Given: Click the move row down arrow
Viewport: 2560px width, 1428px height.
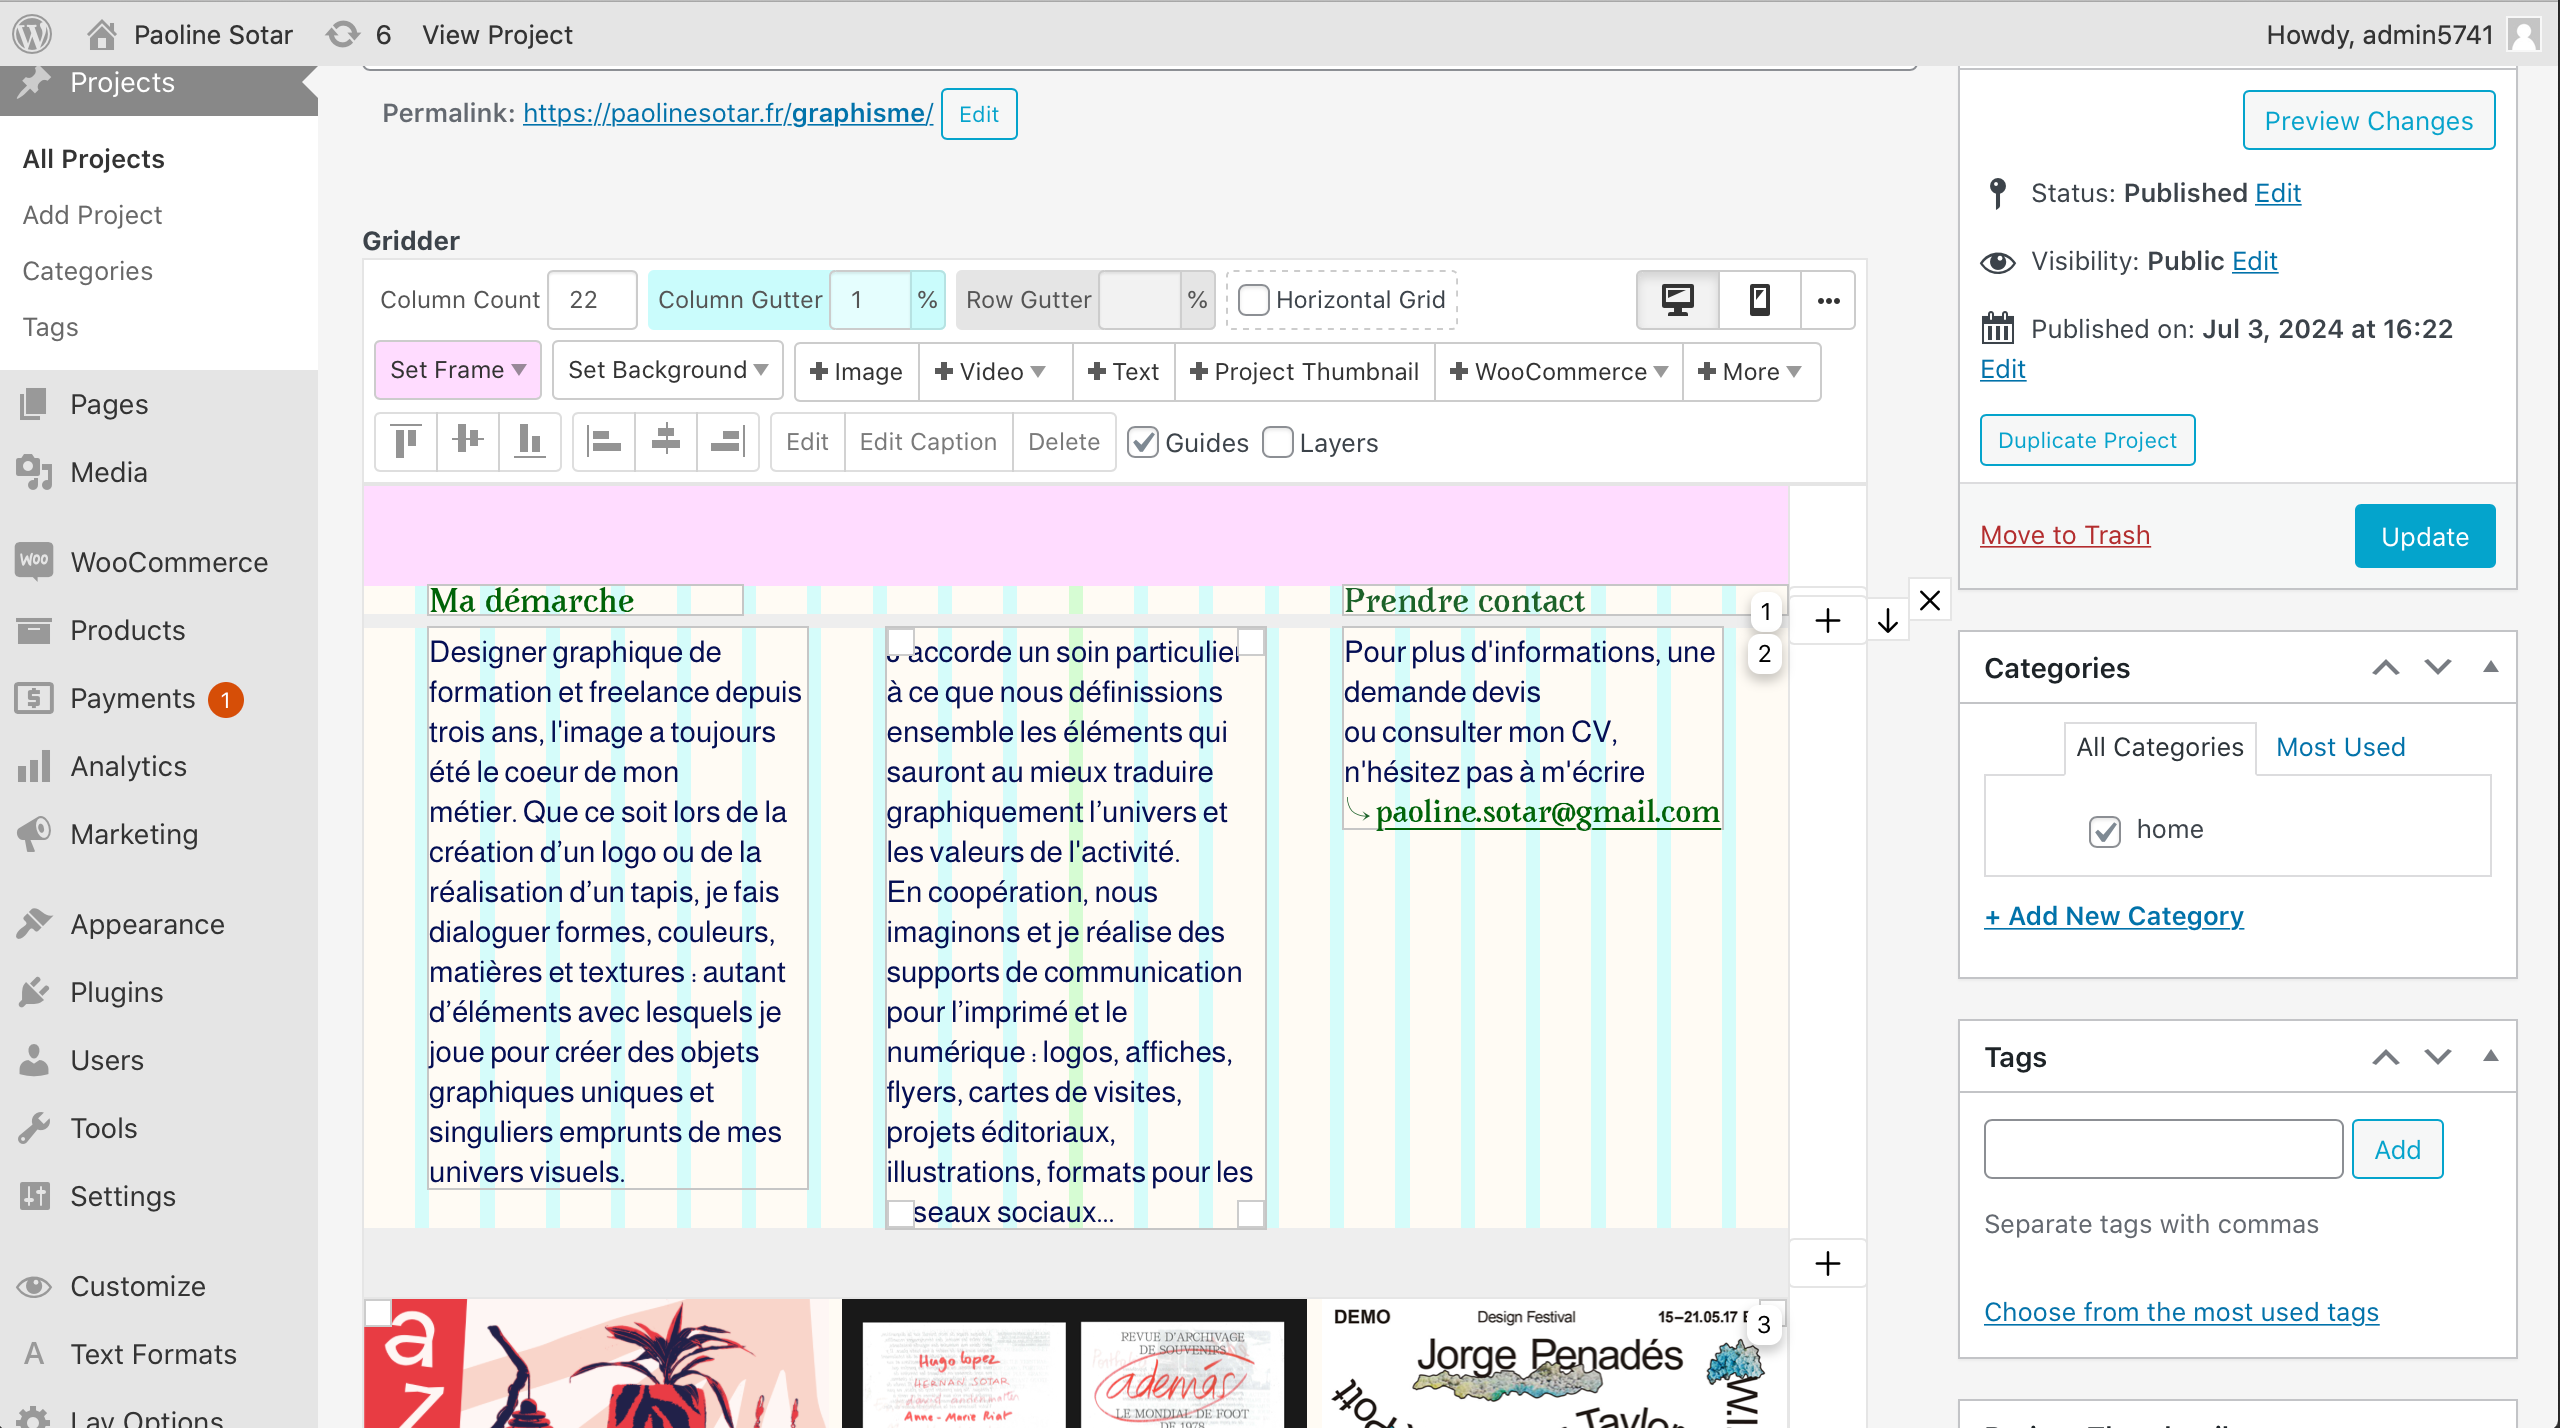Looking at the screenshot, I should (1887, 621).
